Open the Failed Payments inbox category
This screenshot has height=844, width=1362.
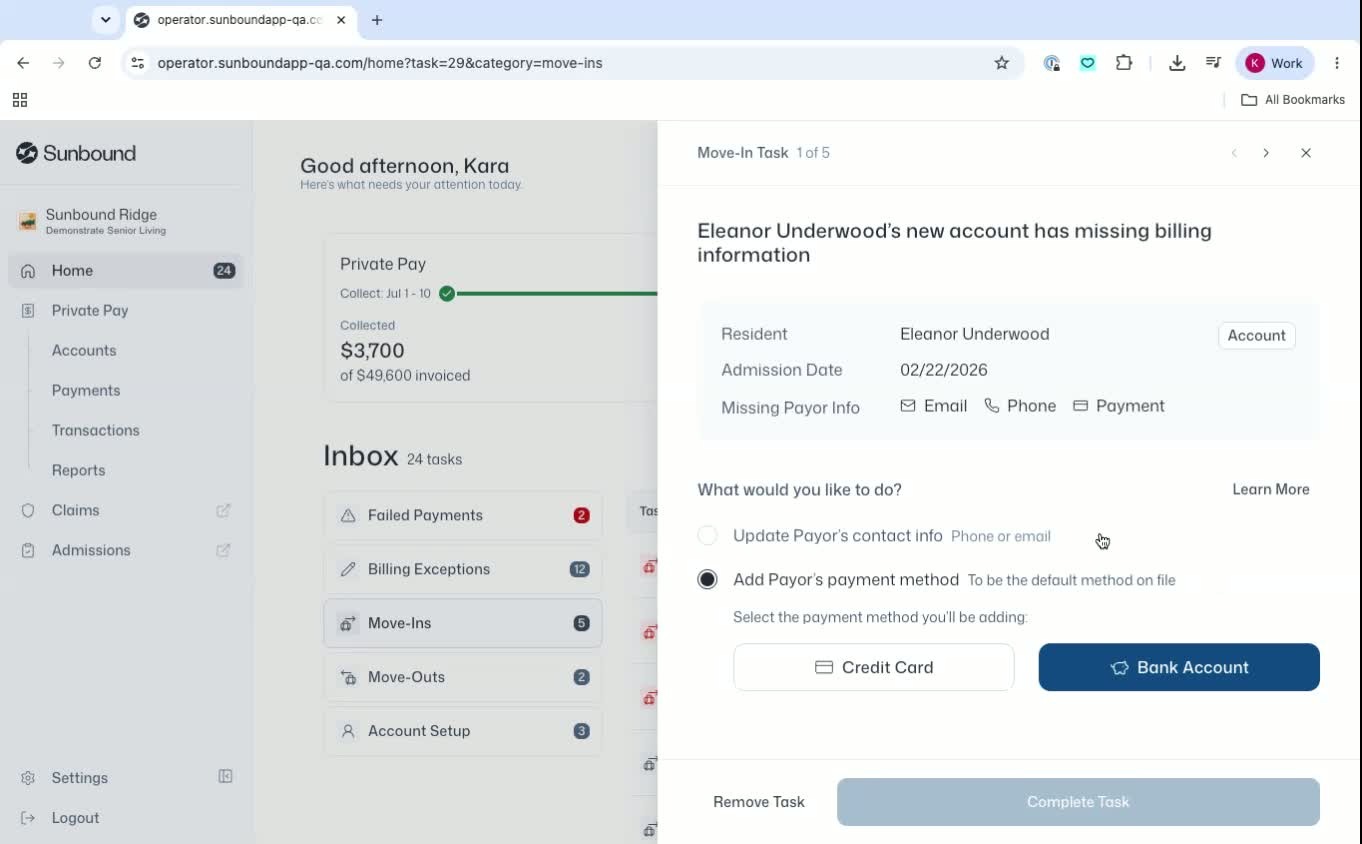coord(463,515)
